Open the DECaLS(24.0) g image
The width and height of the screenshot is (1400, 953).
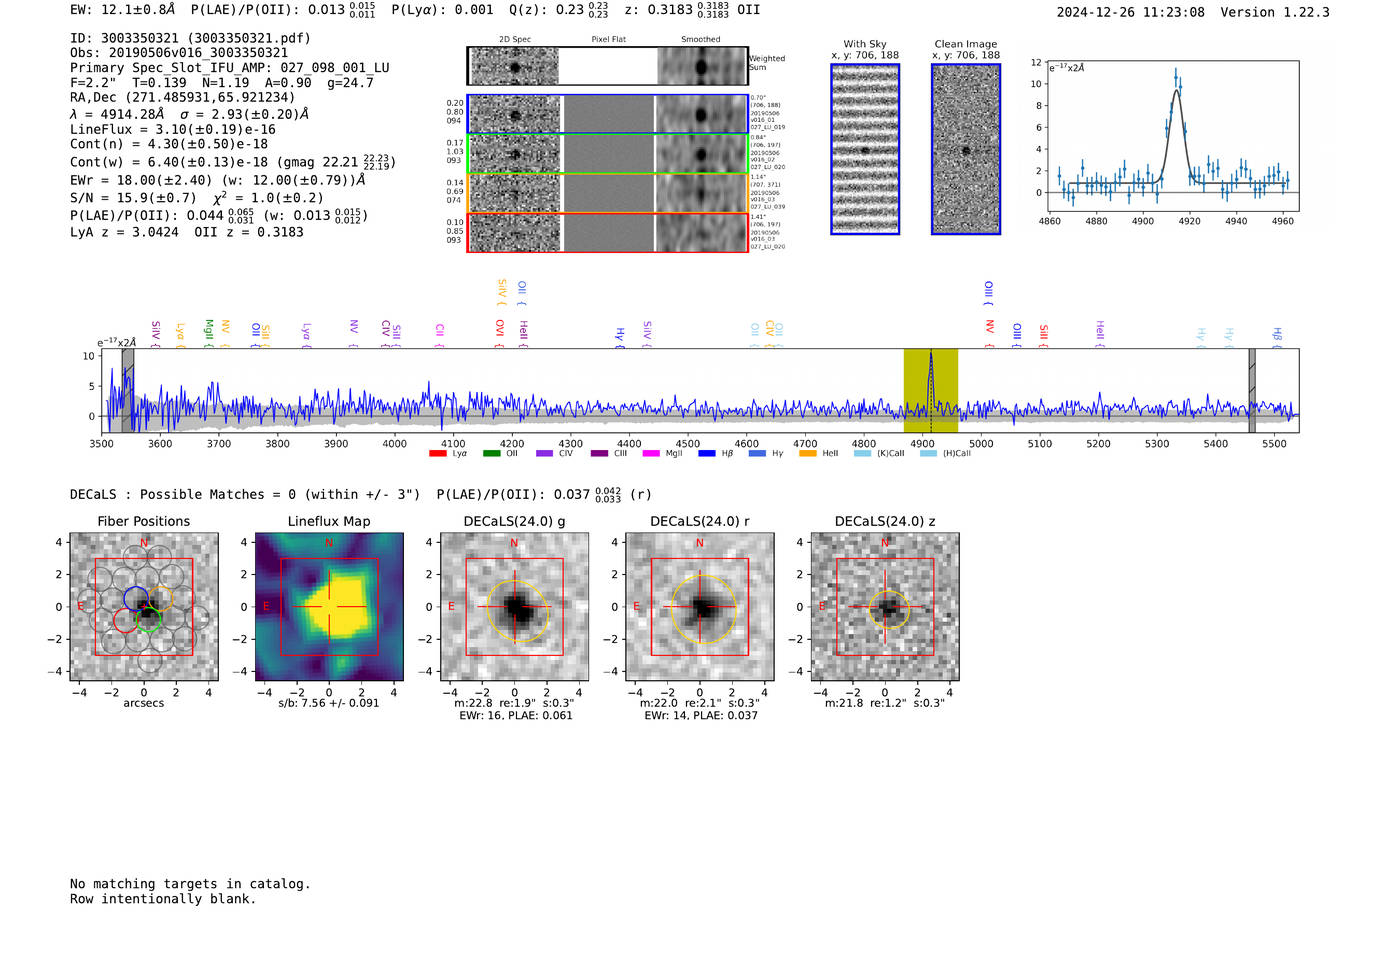[x=515, y=607]
